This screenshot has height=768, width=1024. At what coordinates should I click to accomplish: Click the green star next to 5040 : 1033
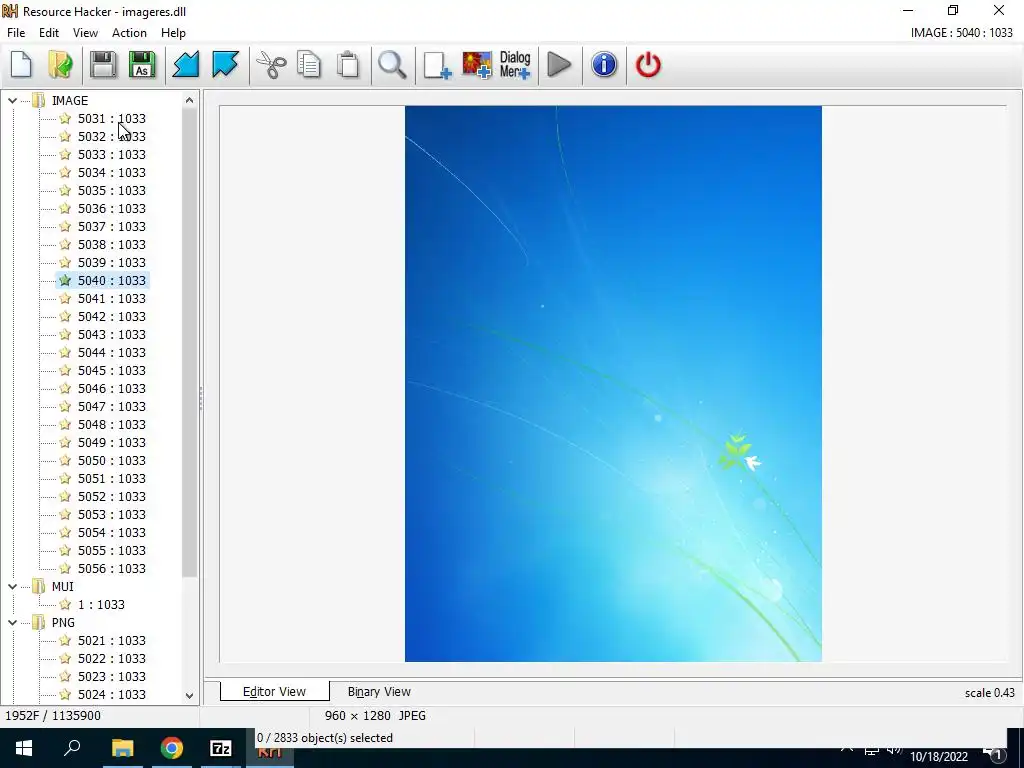tap(65, 280)
